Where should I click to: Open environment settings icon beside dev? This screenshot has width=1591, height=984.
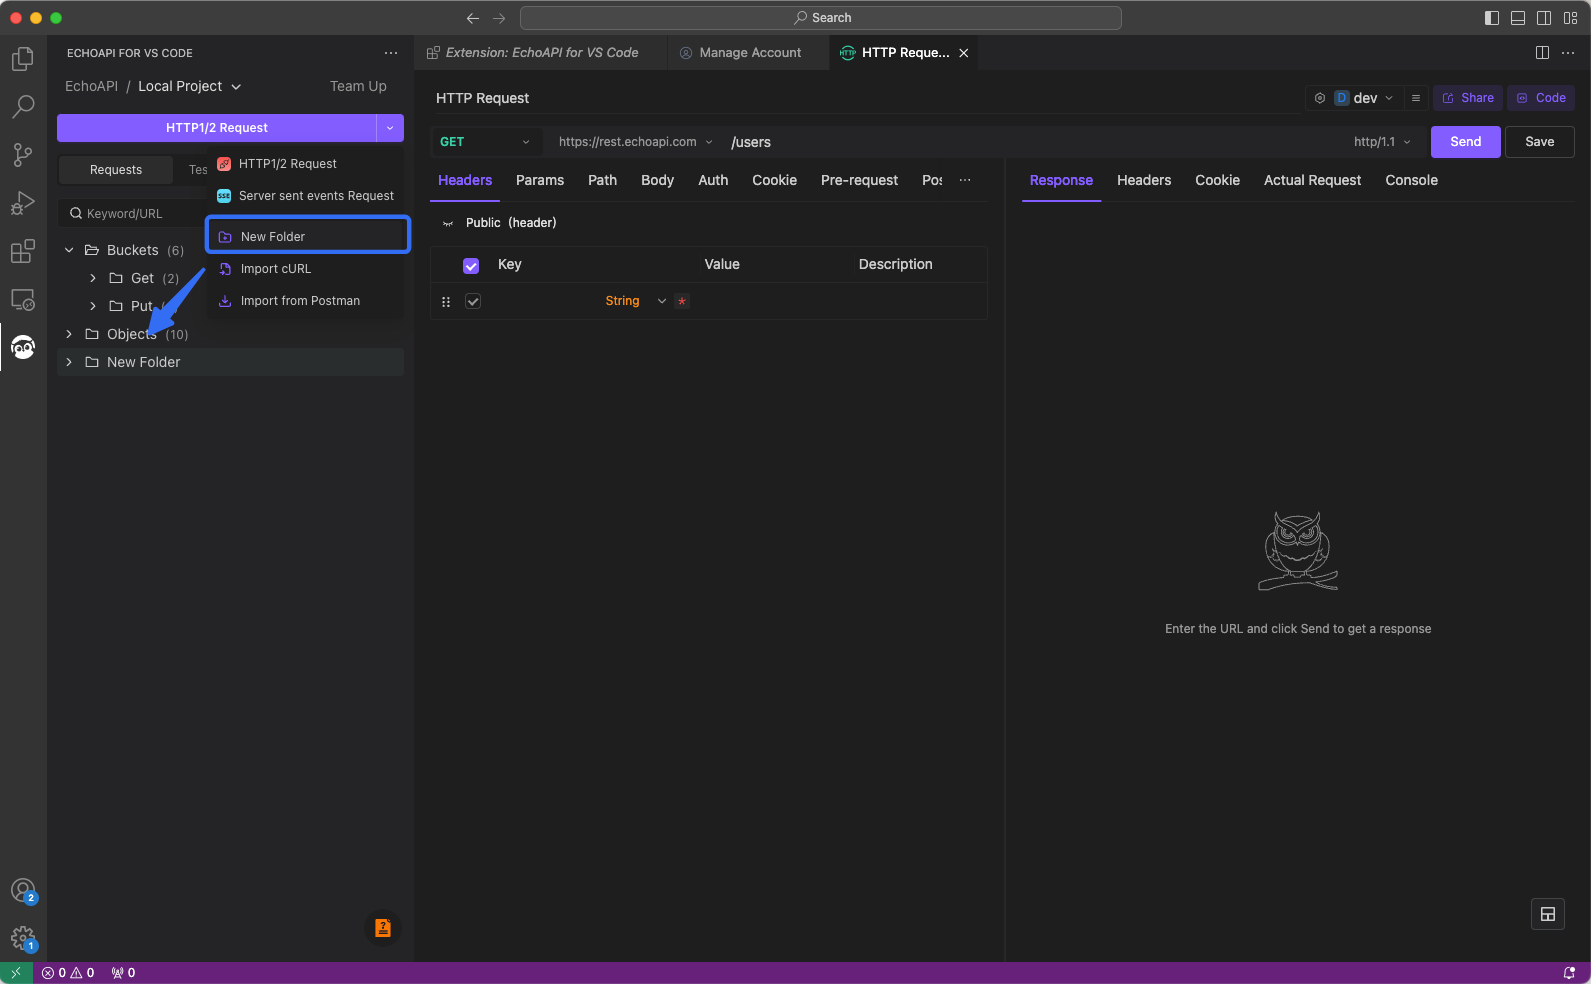1320,98
